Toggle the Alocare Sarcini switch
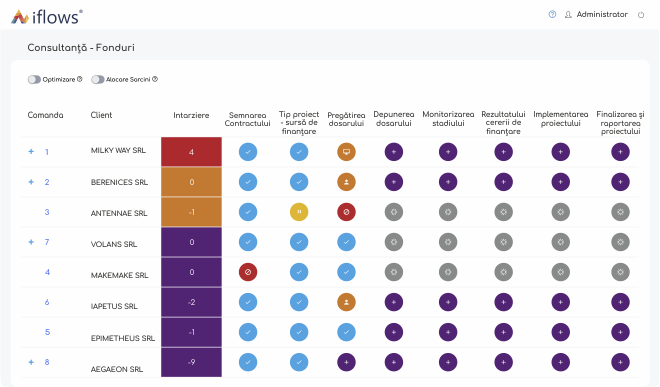Screen dimensions: 660x387 (x=98, y=79)
